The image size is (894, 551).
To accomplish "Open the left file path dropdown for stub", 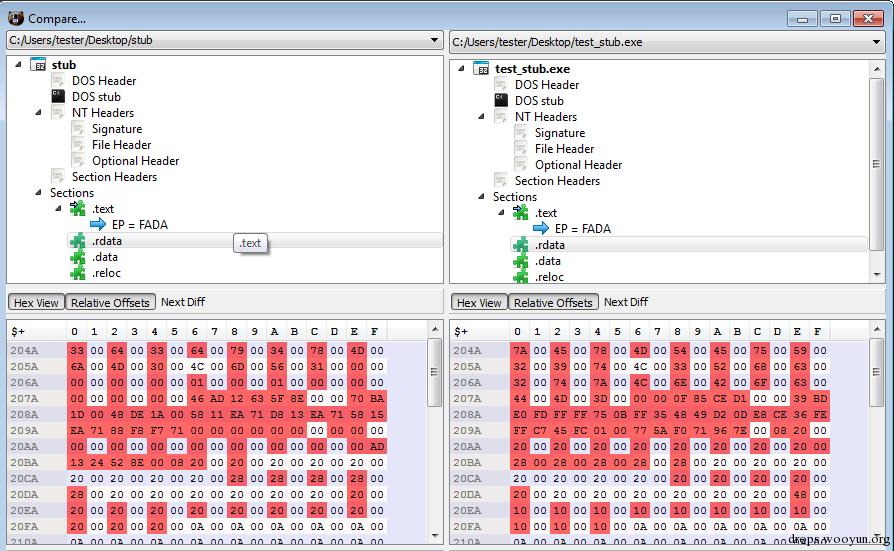I will click(x=434, y=40).
